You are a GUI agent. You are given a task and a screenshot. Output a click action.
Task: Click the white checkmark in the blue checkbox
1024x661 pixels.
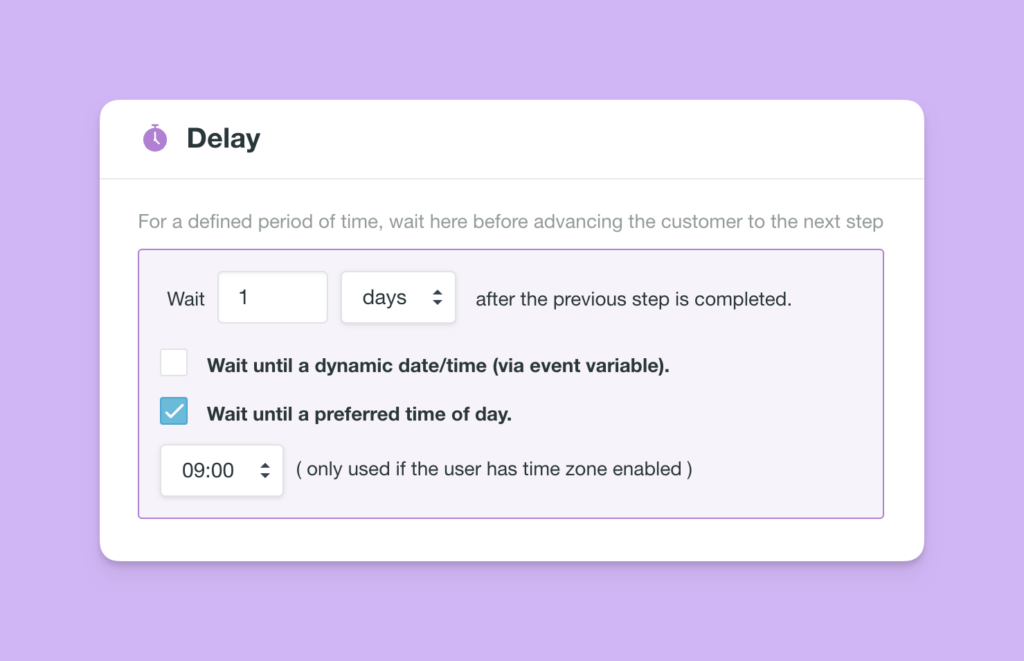[x=174, y=411]
